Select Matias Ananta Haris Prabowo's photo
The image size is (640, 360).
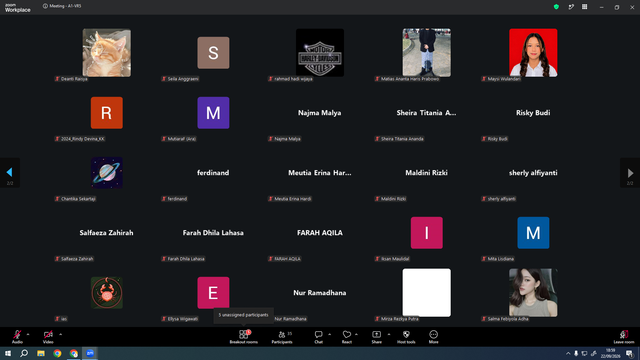point(427,53)
